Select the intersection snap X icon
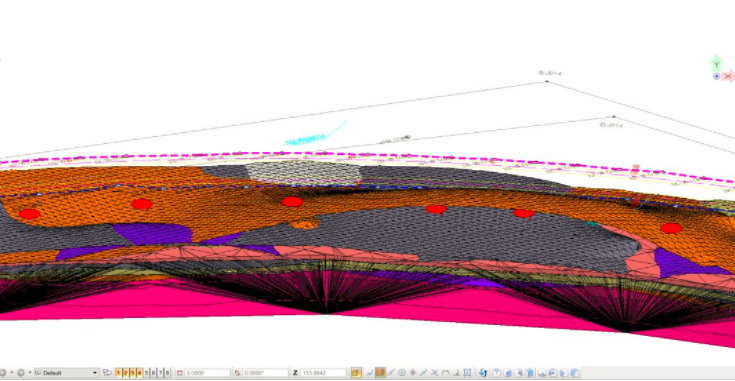735x381 pixels. tap(435, 373)
